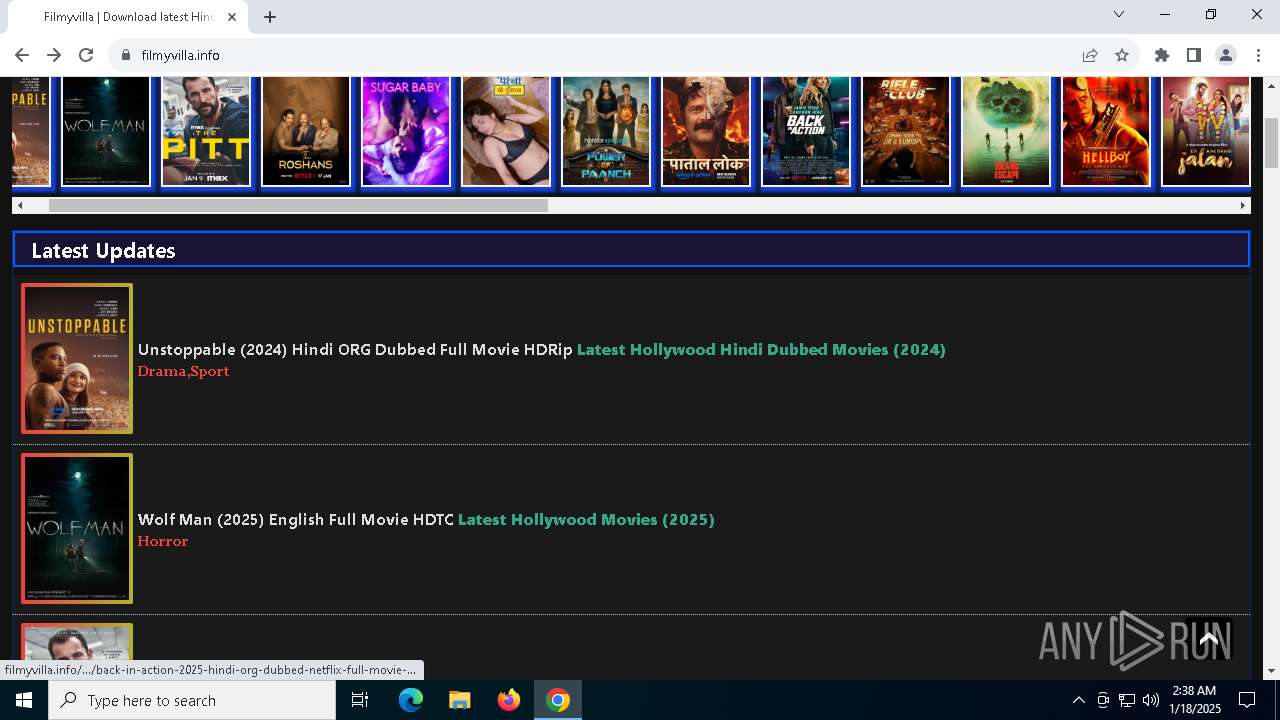Open a new browser tab
The width and height of the screenshot is (1280, 720).
(x=270, y=17)
